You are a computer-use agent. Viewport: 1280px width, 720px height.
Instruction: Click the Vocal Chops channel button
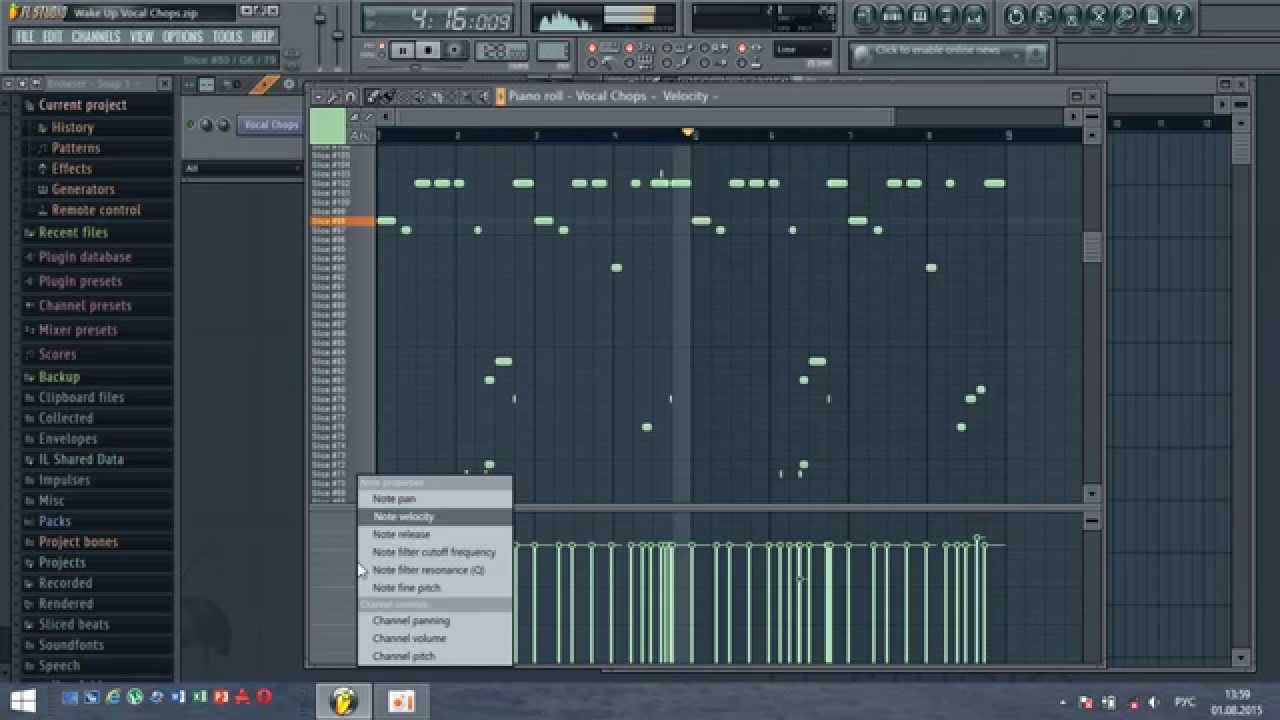[x=270, y=125]
